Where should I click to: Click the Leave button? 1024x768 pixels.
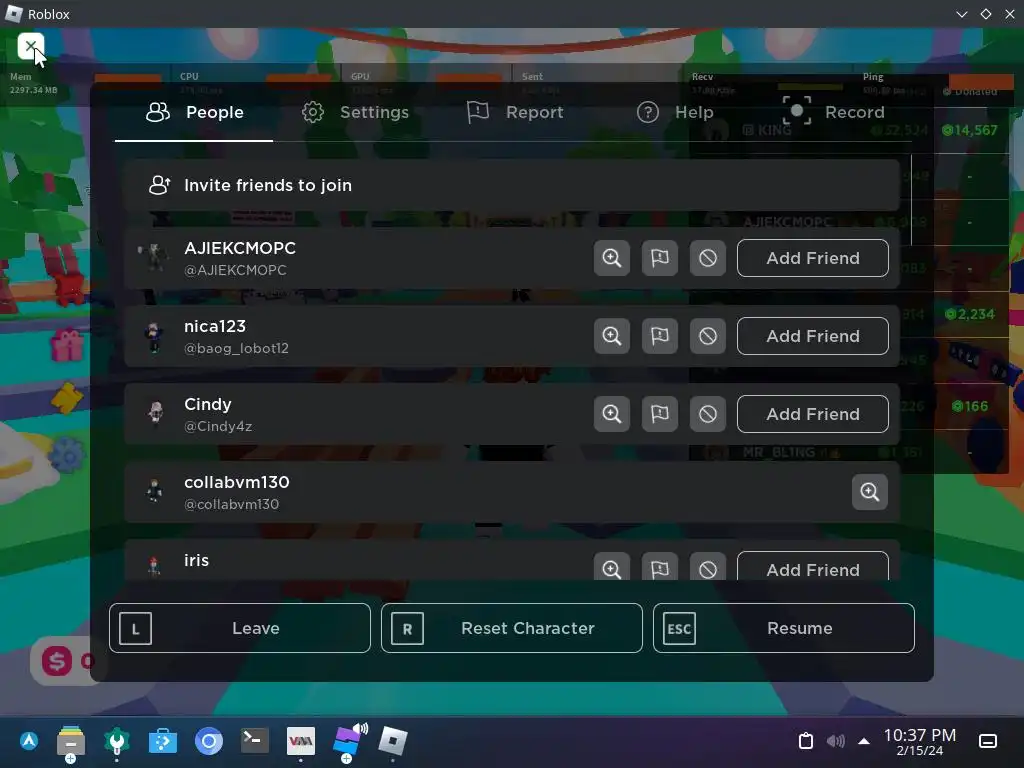pyautogui.click(x=240, y=628)
